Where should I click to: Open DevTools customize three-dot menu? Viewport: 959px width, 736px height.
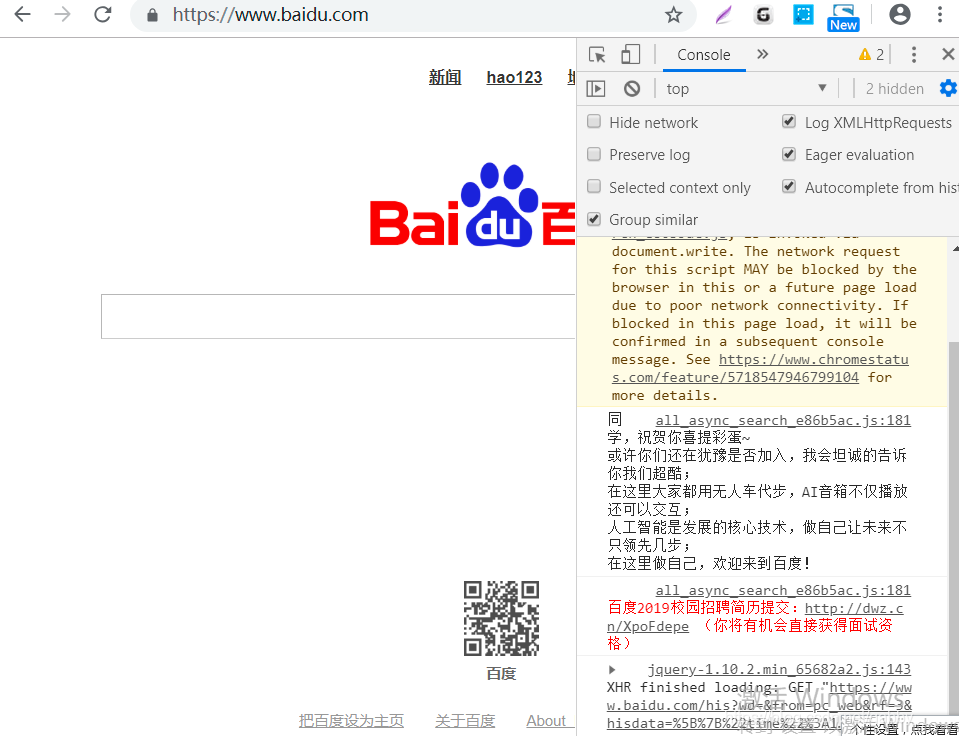pos(914,54)
